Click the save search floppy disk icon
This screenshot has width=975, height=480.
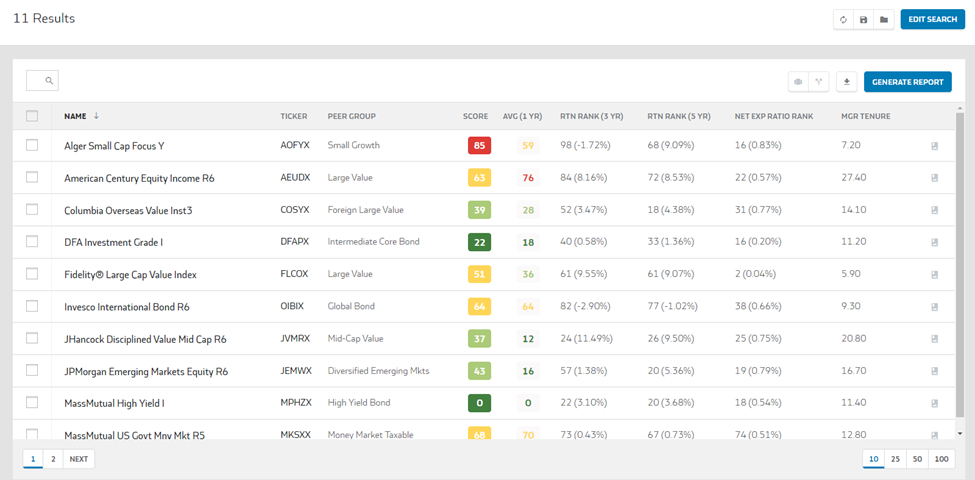[x=863, y=19]
